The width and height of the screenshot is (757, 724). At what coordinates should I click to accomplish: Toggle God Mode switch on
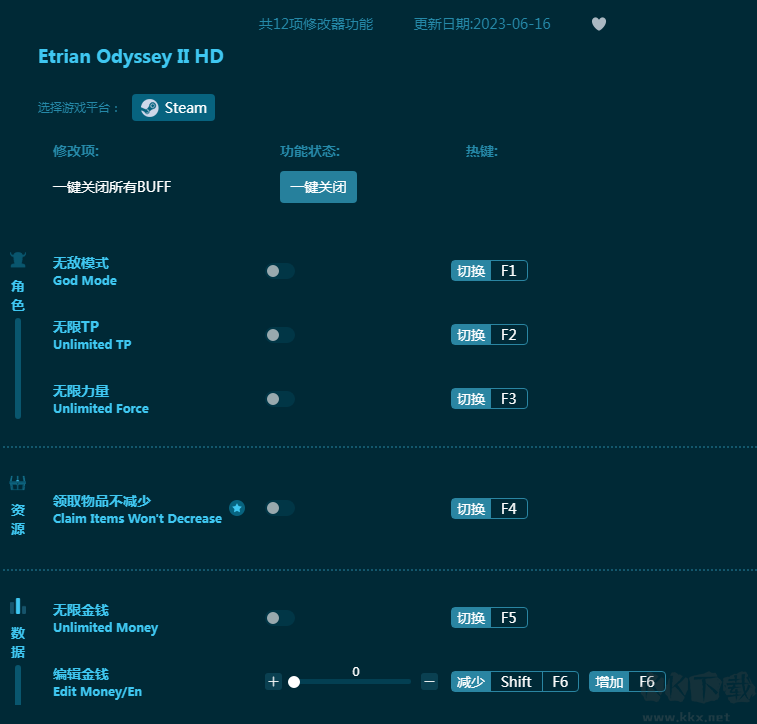coord(280,271)
